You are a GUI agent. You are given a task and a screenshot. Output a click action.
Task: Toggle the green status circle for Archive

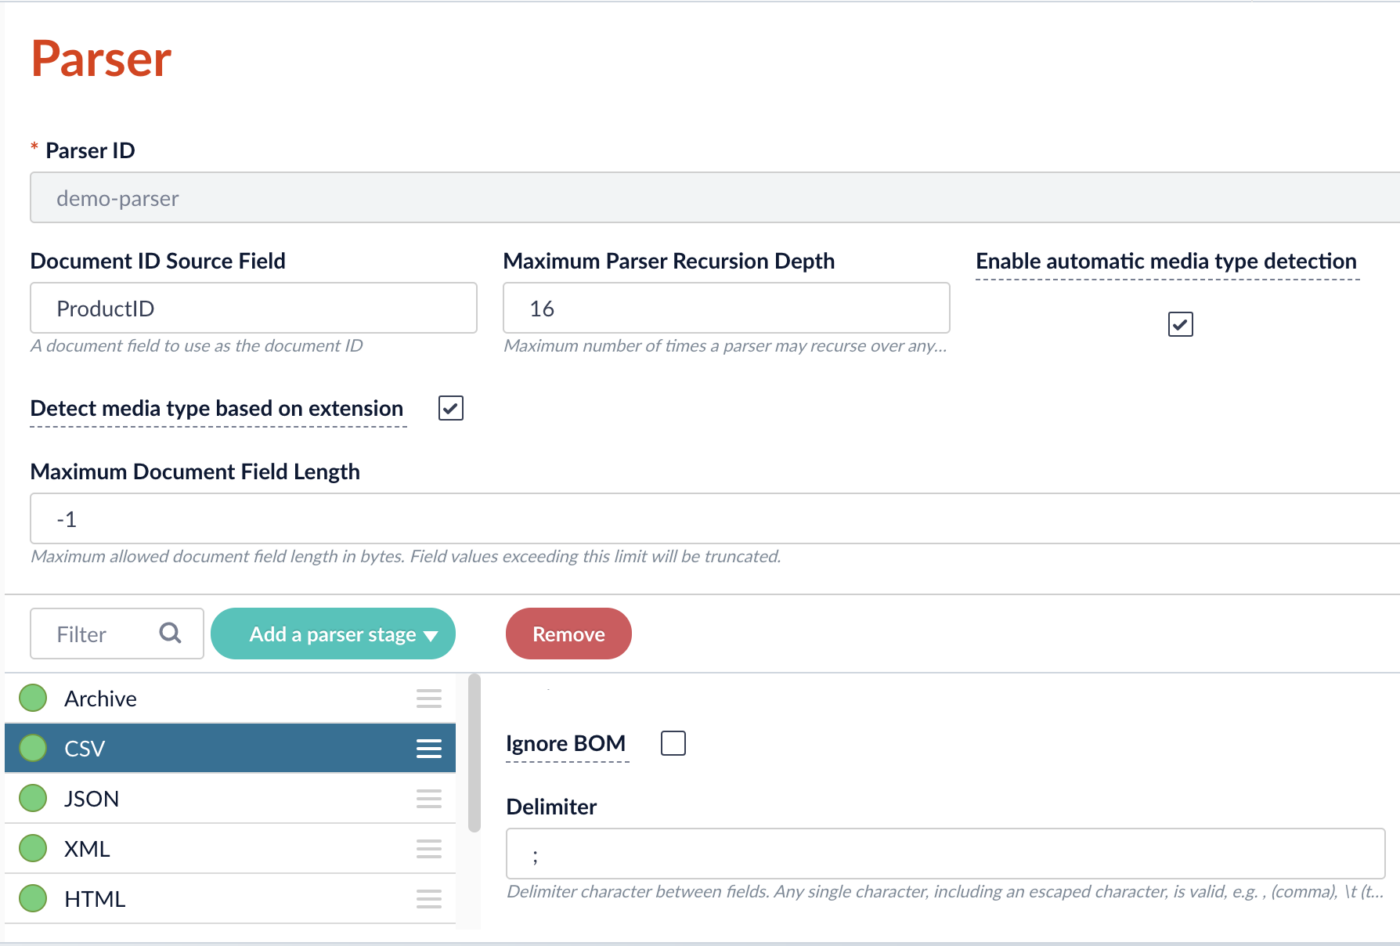[33, 698]
